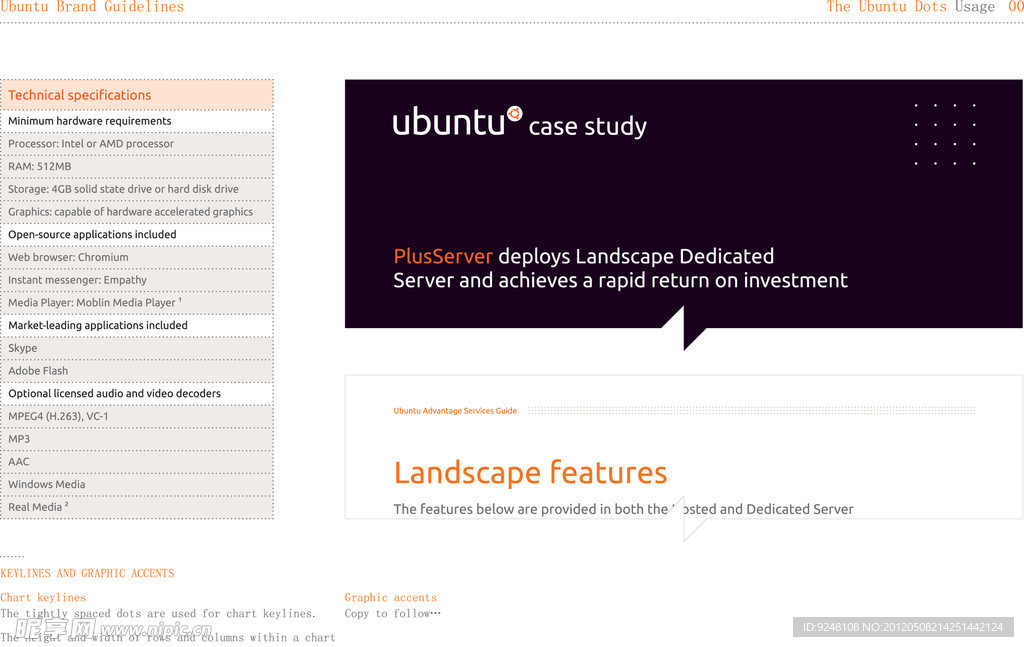Select the Minimum hardware requirements row
This screenshot has width=1024, height=647.
click(137, 121)
